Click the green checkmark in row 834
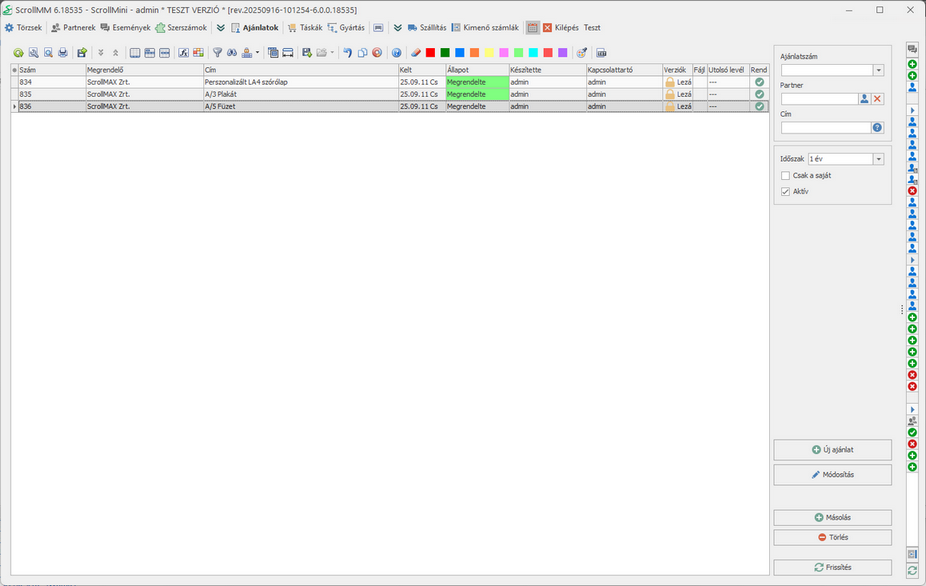The width and height of the screenshot is (926, 586). click(759, 82)
